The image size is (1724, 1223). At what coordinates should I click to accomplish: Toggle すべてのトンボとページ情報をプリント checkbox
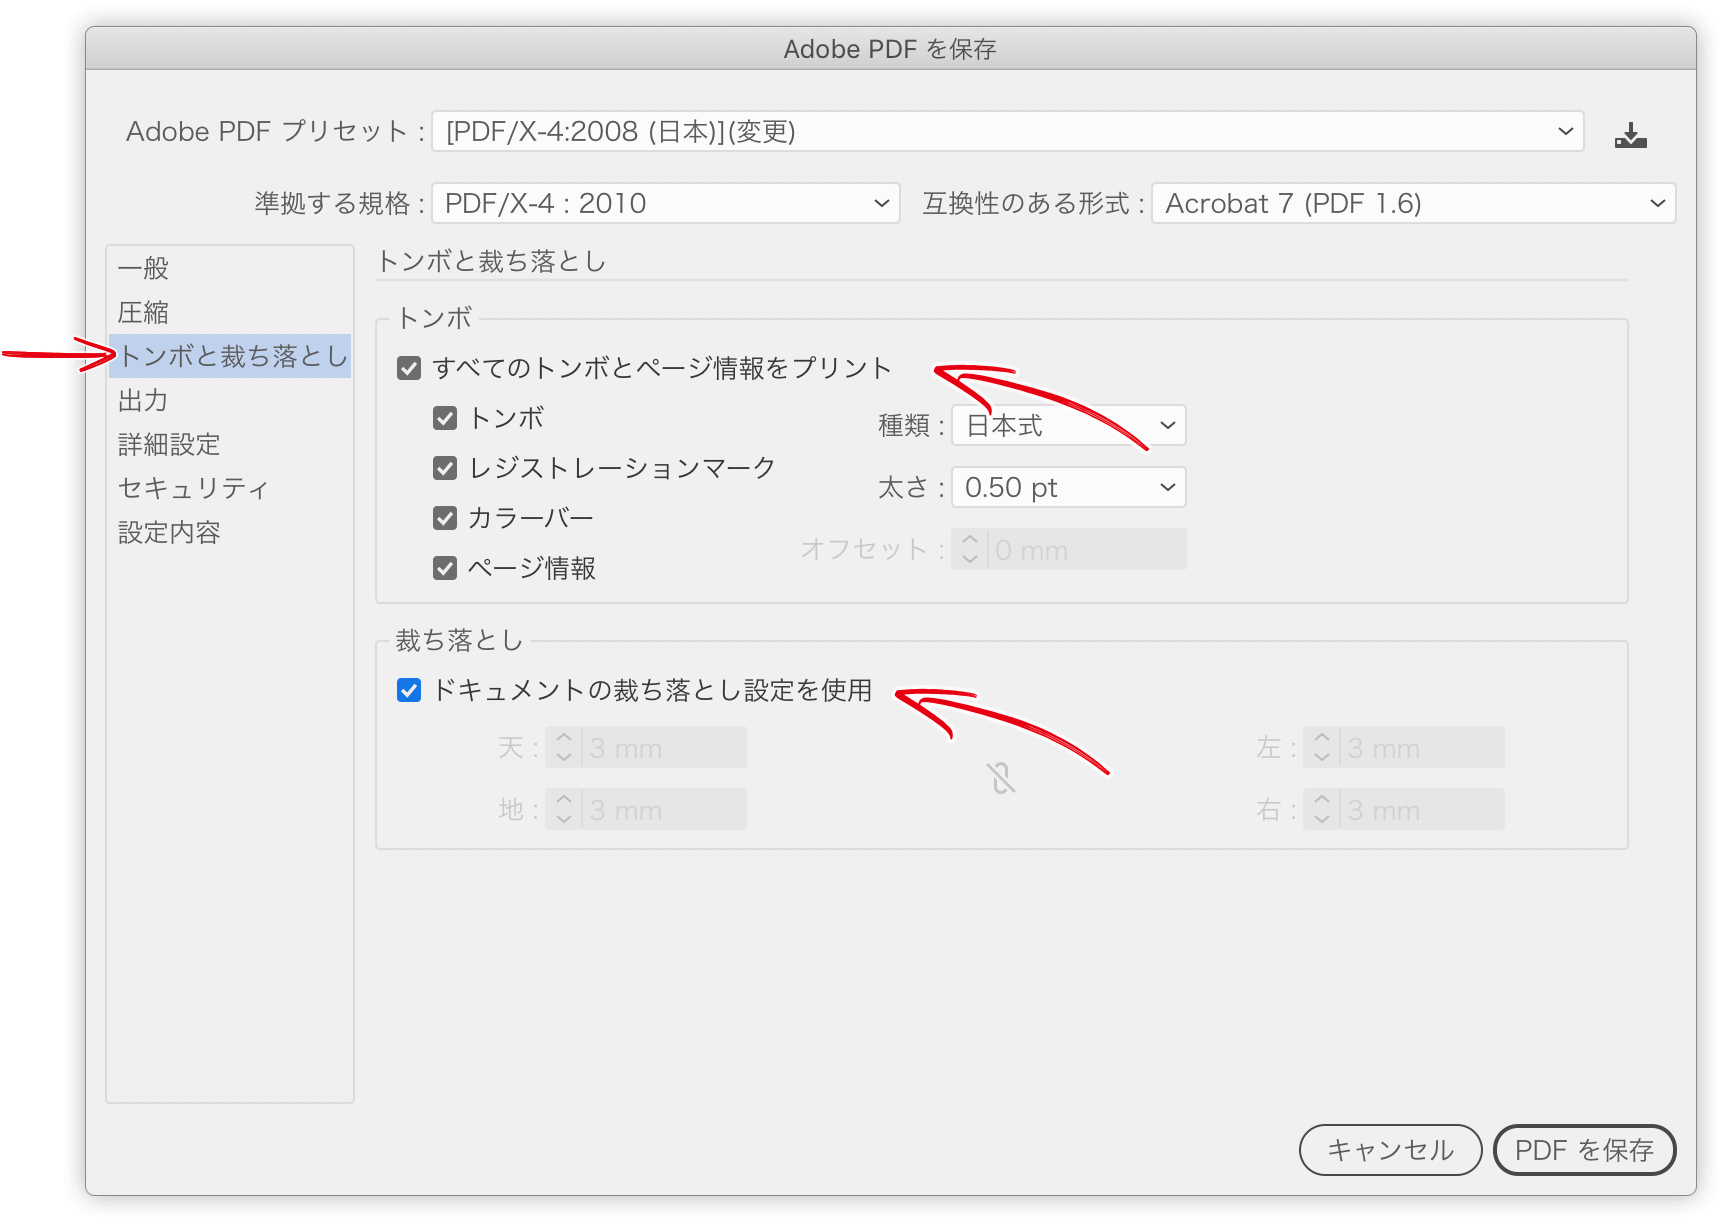coord(409,368)
